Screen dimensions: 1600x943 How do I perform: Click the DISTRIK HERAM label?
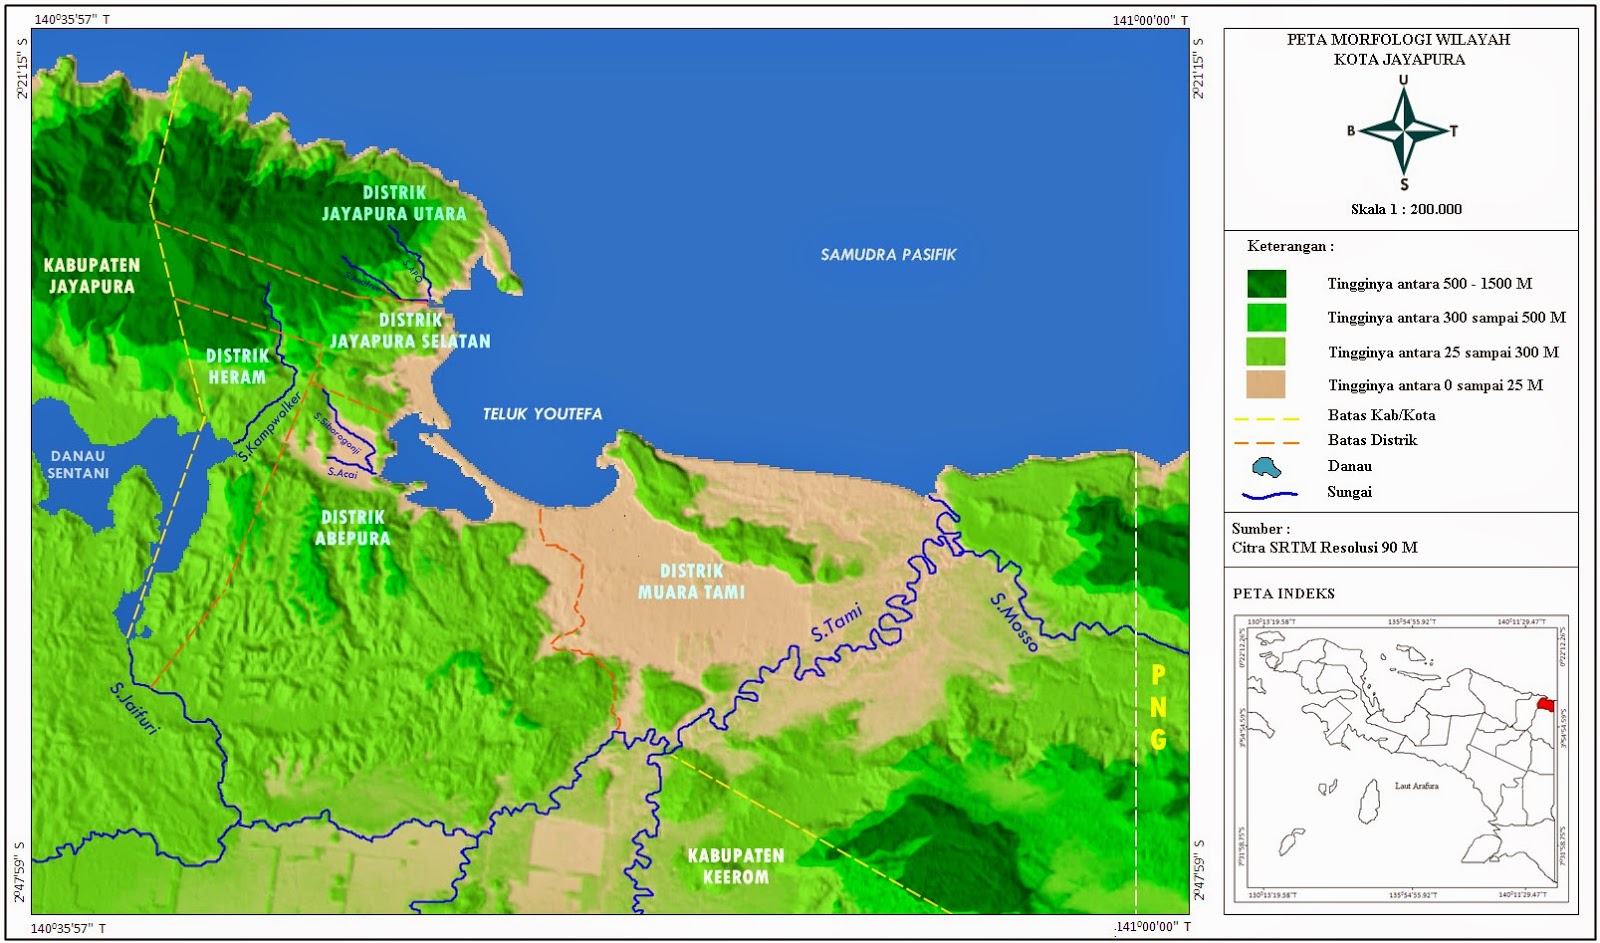(237, 366)
